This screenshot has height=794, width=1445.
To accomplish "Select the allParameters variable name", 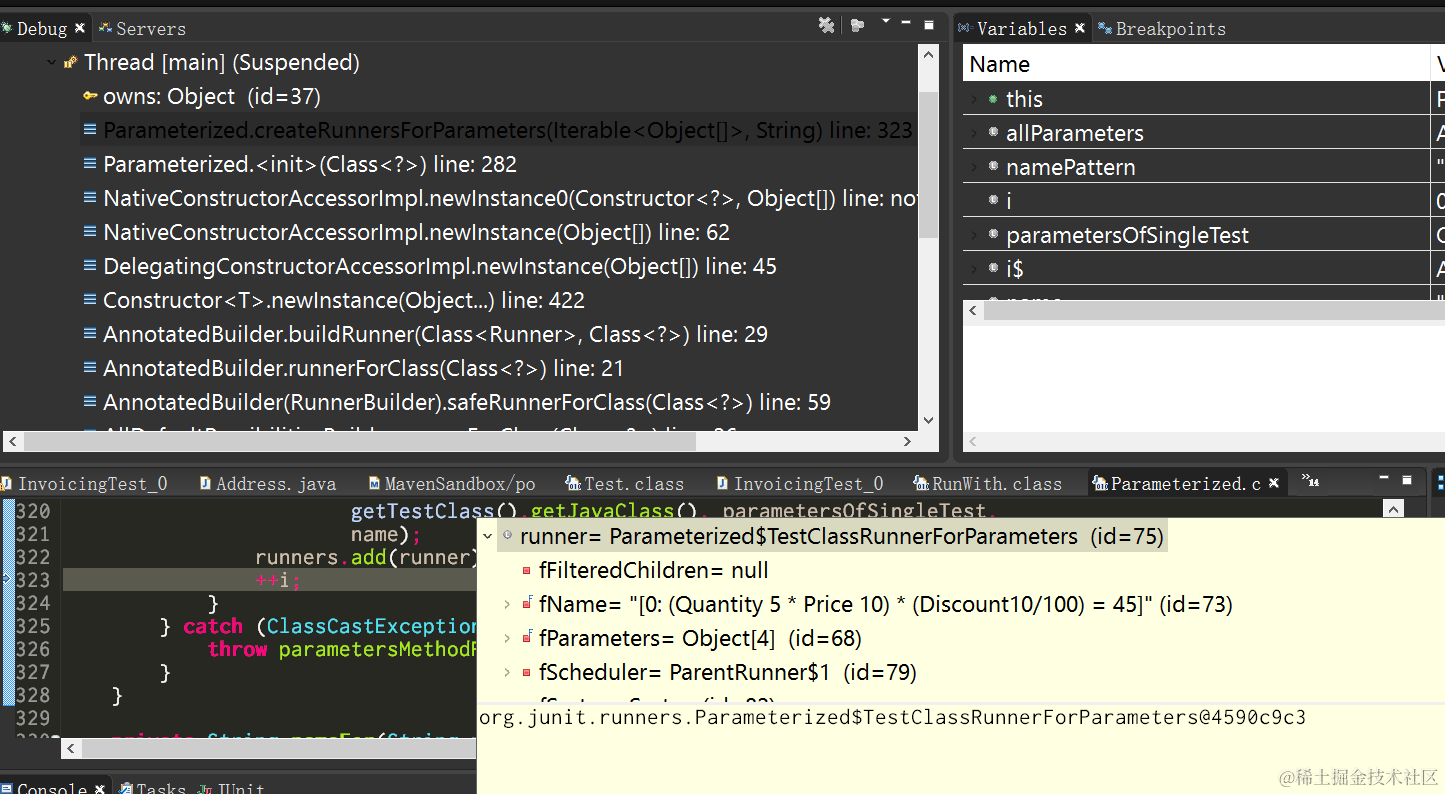I will click(1074, 133).
